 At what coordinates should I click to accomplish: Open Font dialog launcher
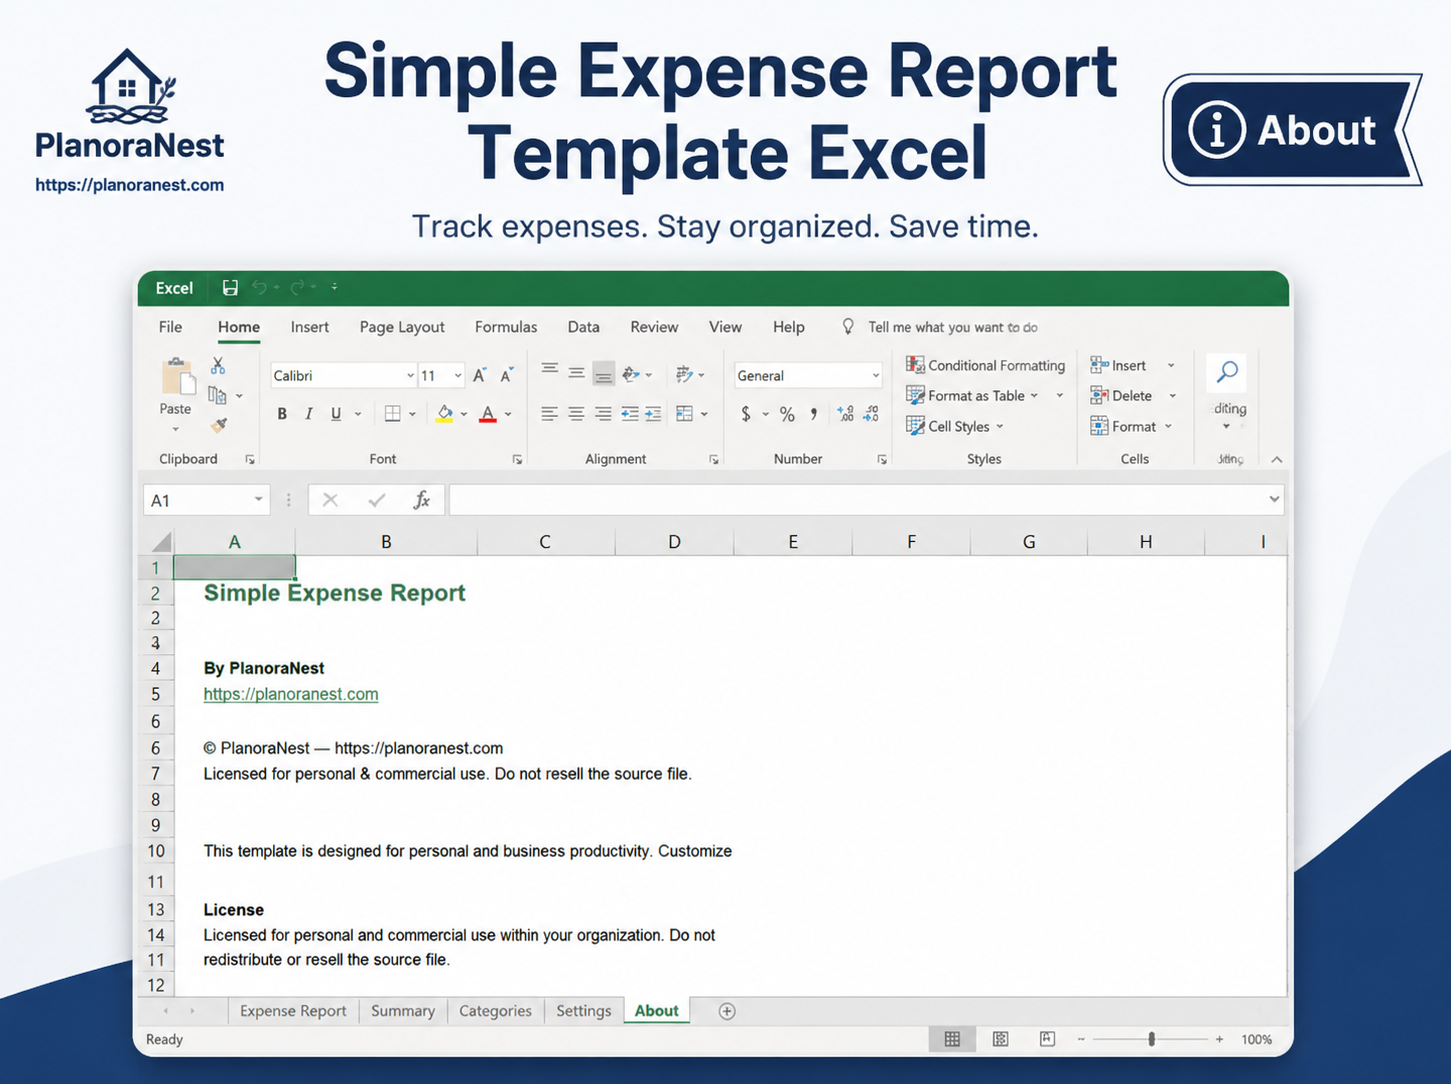tap(517, 460)
